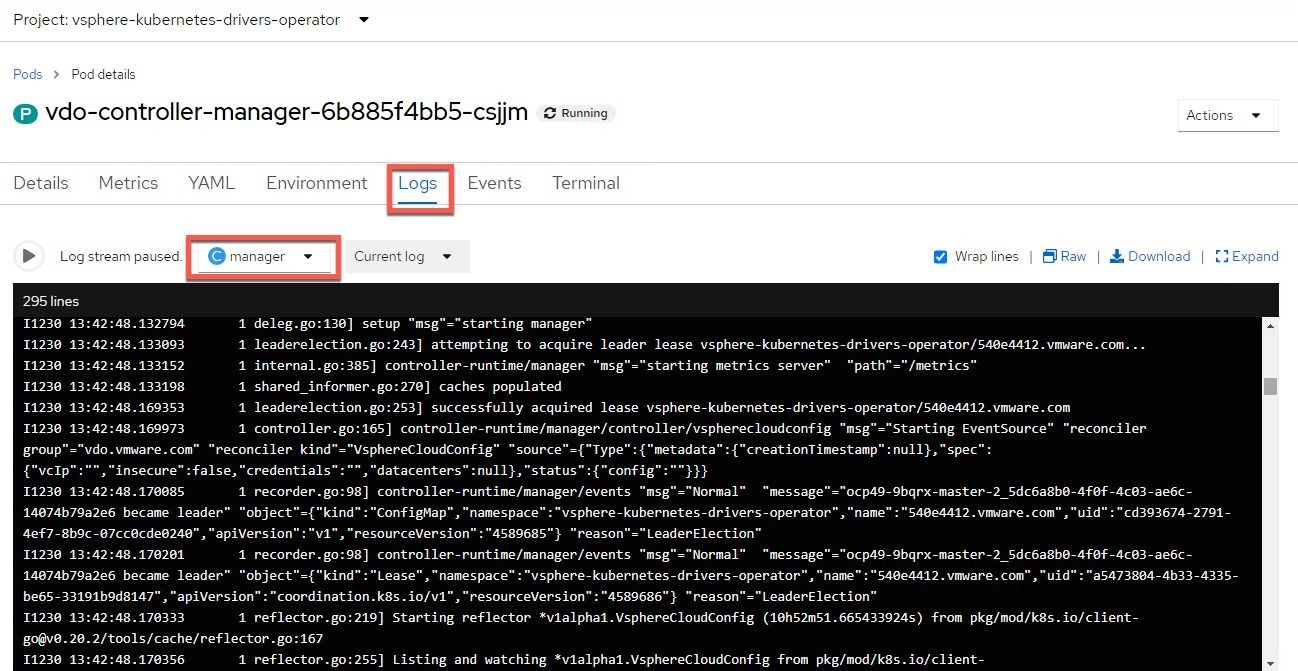The height and width of the screenshot is (671, 1298).
Task: Click log line 'shared_informer.go:270] caches populated'
Action: 292,386
